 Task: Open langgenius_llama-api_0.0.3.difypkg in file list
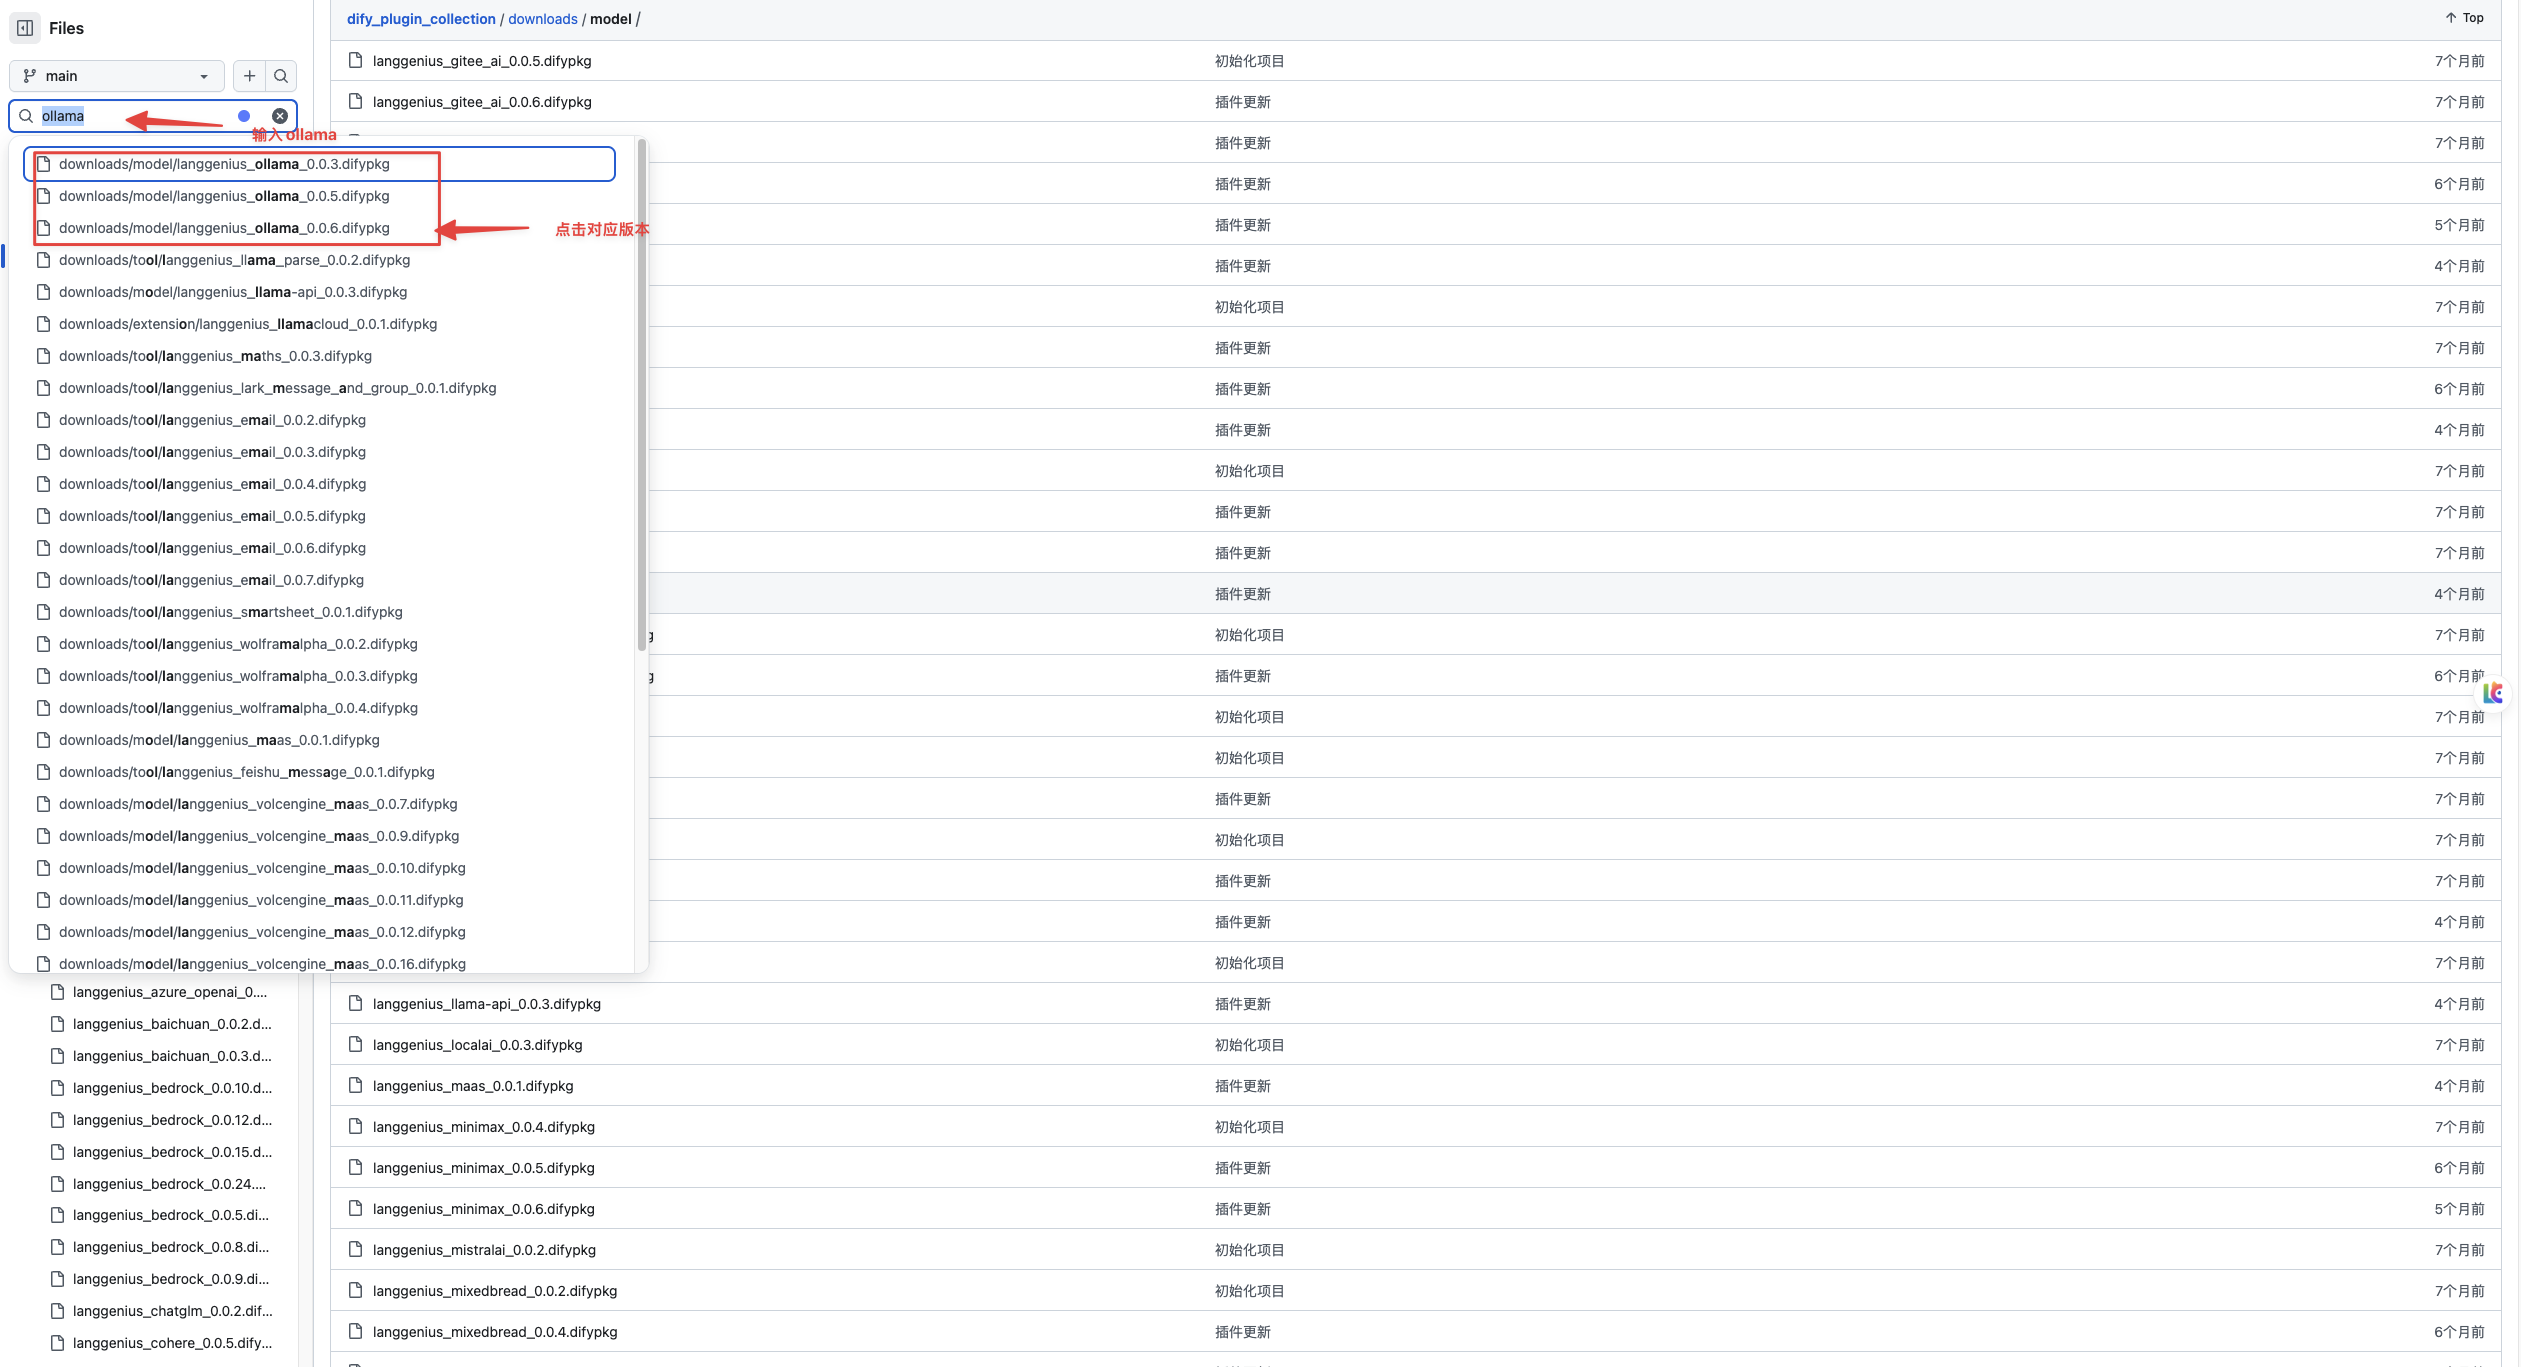click(x=487, y=1004)
